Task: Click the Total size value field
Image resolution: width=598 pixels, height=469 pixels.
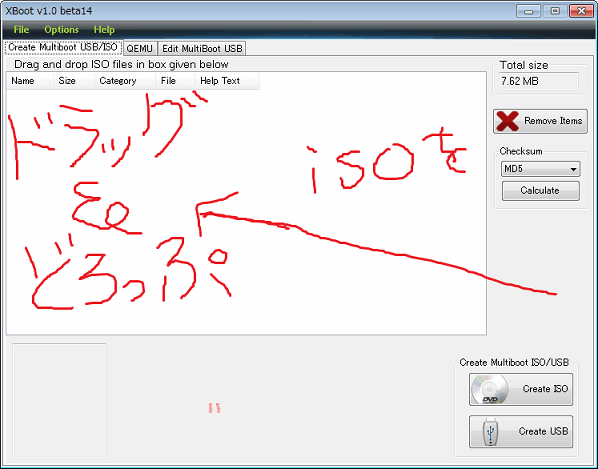Action: (538, 81)
